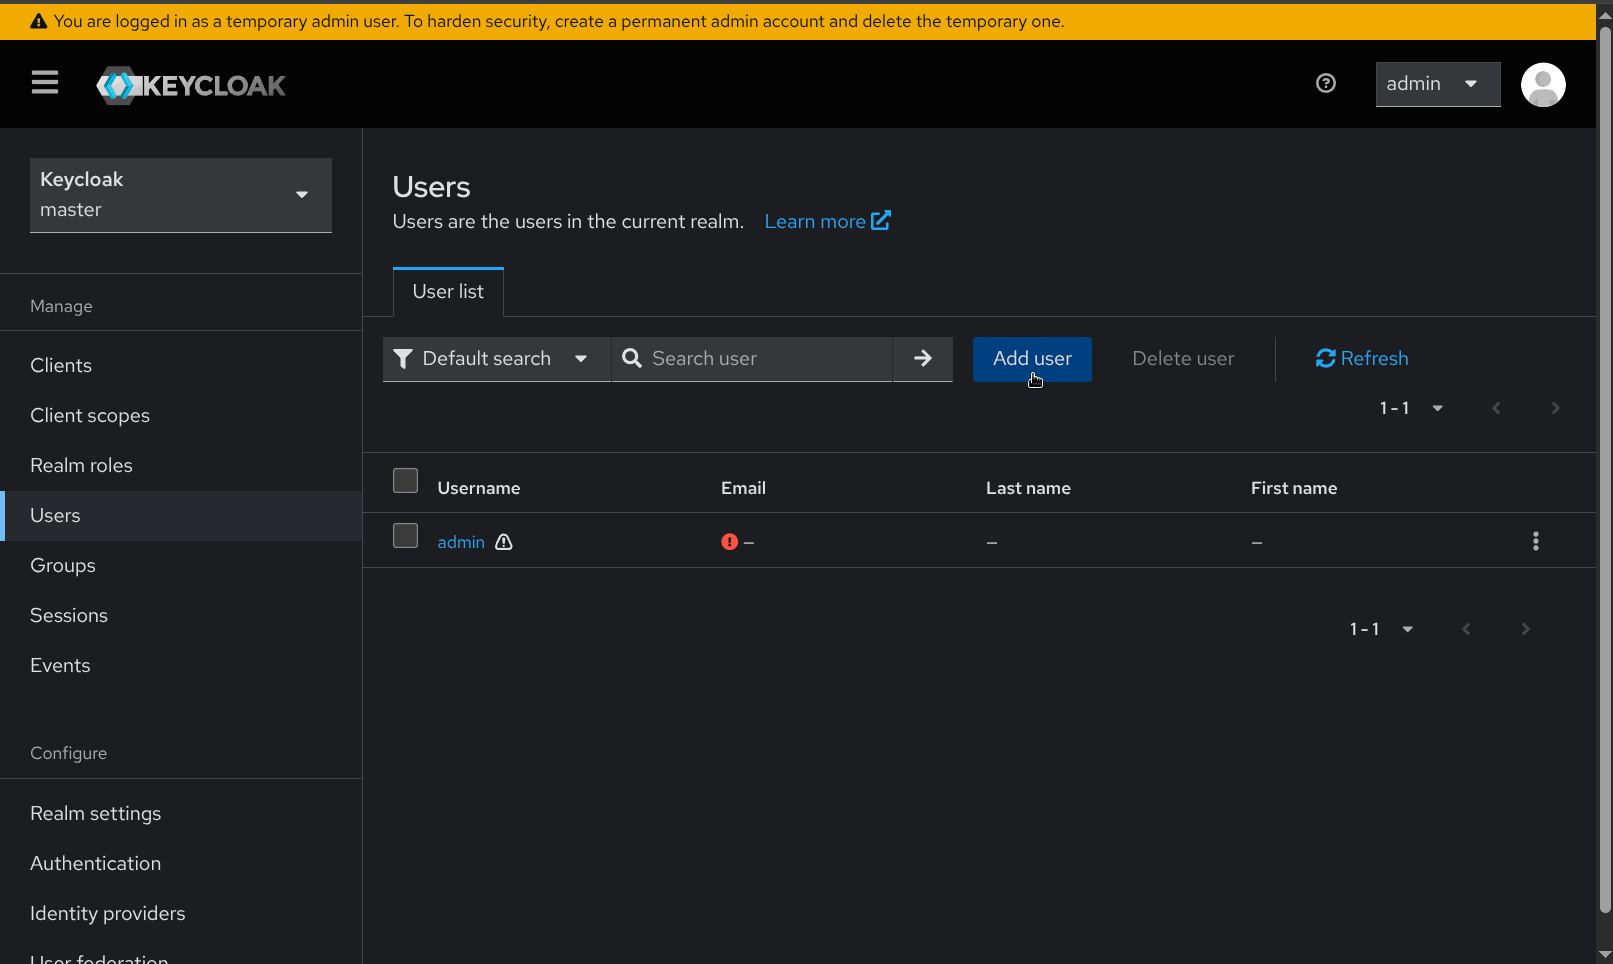Image resolution: width=1613 pixels, height=964 pixels.
Task: Click the Delete user button
Action: click(1183, 358)
